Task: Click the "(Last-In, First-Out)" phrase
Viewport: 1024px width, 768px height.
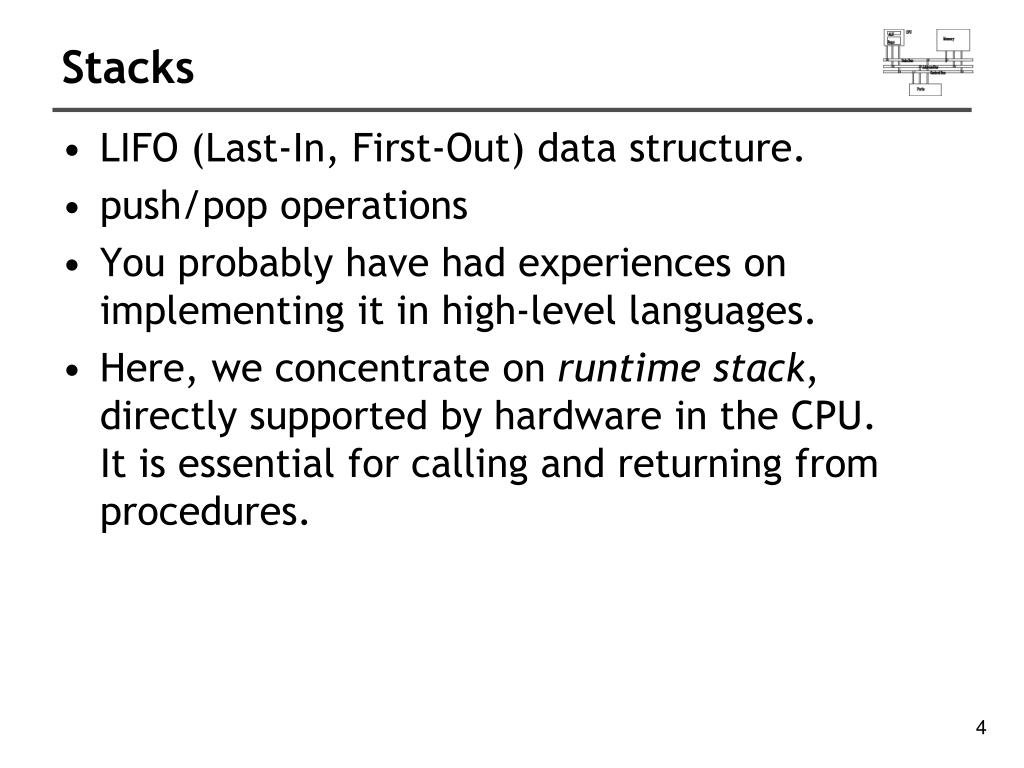Action: [x=359, y=150]
